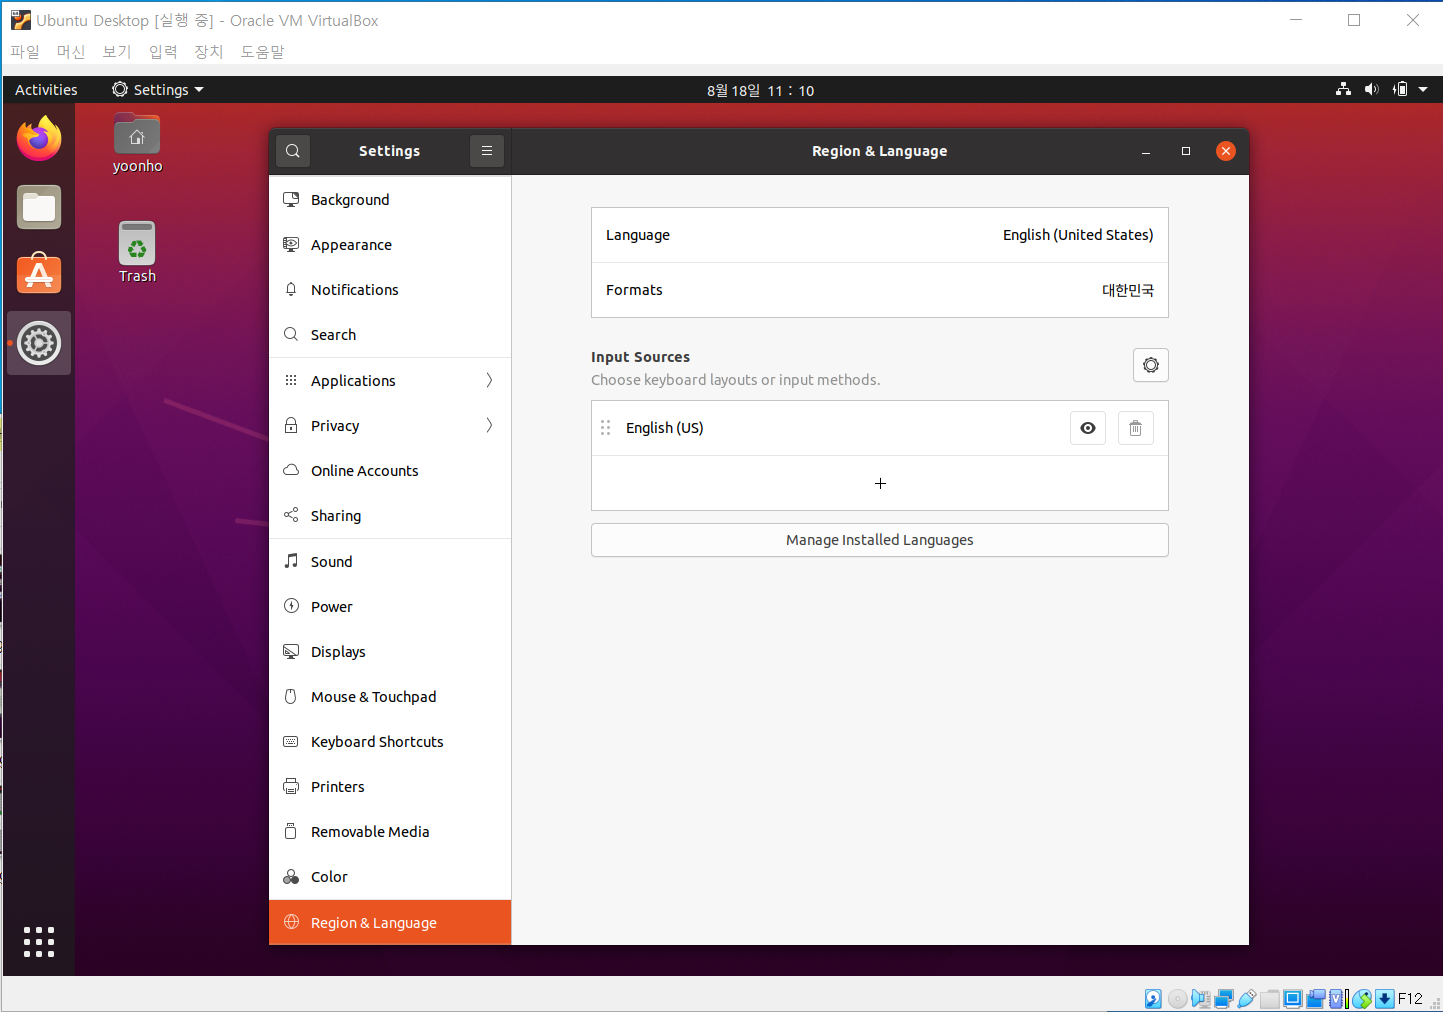Open the Settings search icon
Screen dimensions: 1443x1012
(292, 151)
